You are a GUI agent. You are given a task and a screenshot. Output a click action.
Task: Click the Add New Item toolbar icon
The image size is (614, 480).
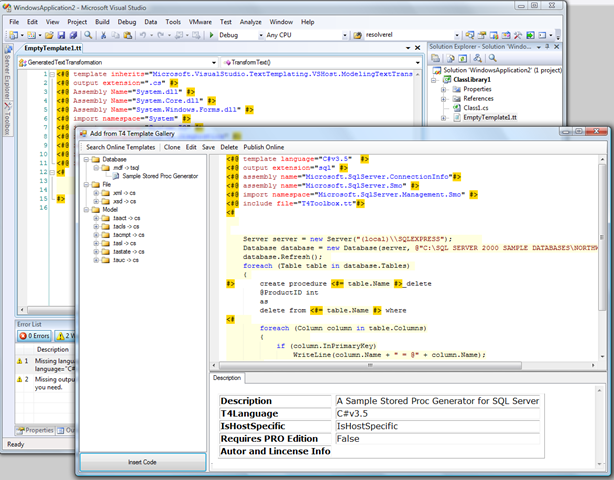[31, 35]
